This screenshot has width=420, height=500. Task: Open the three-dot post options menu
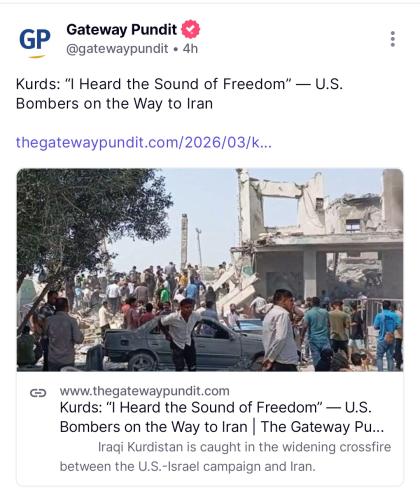(x=393, y=39)
